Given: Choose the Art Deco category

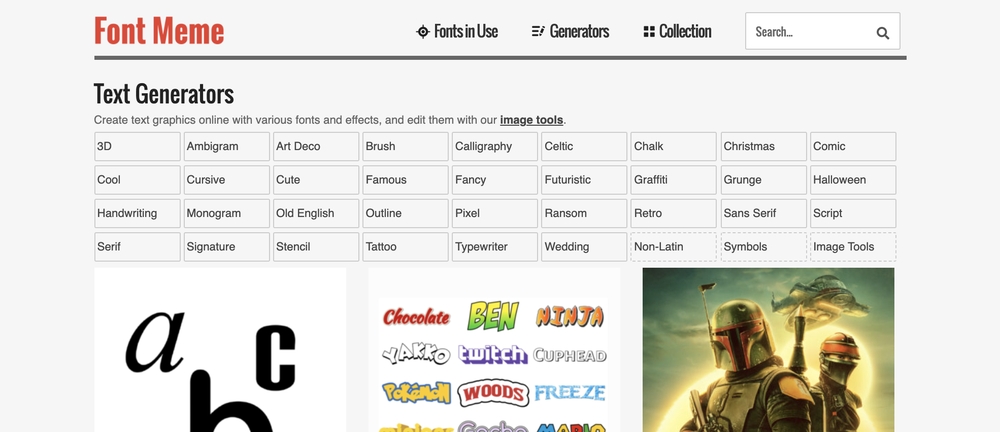Looking at the screenshot, I should (x=316, y=146).
